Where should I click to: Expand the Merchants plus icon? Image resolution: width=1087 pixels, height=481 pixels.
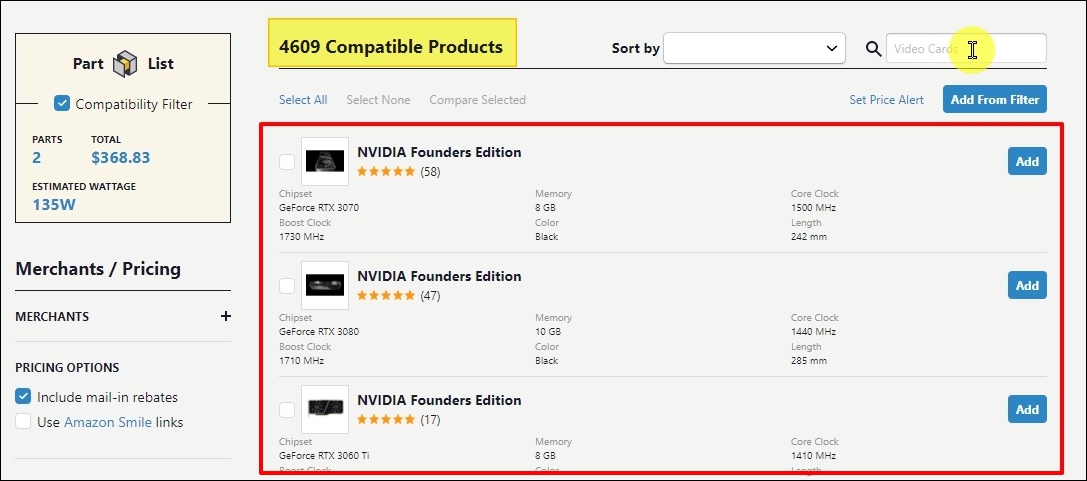225,316
